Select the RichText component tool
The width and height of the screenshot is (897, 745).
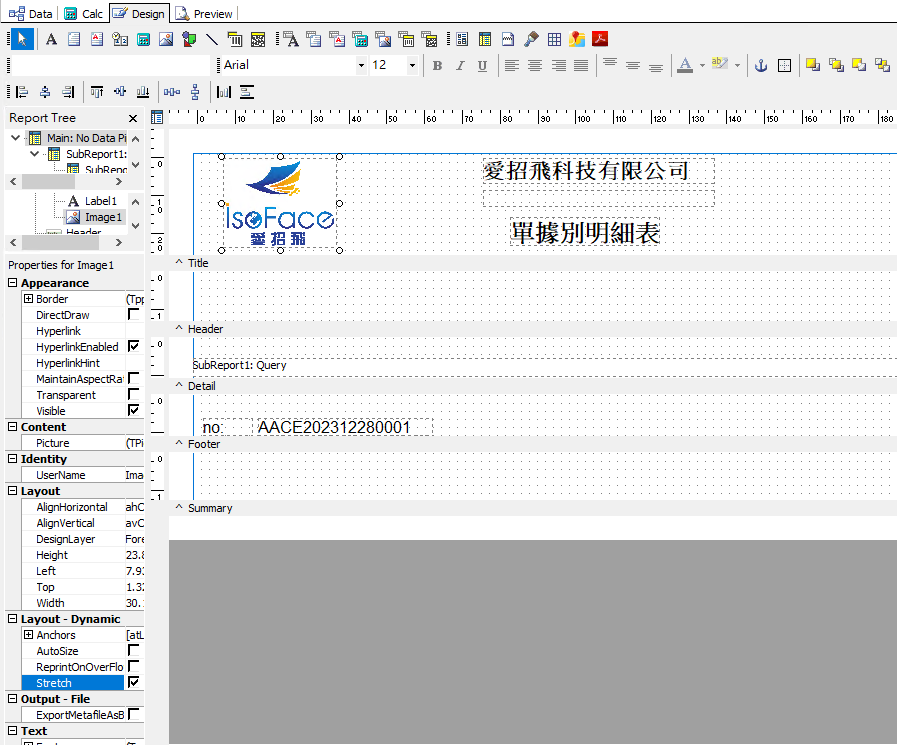coord(97,39)
